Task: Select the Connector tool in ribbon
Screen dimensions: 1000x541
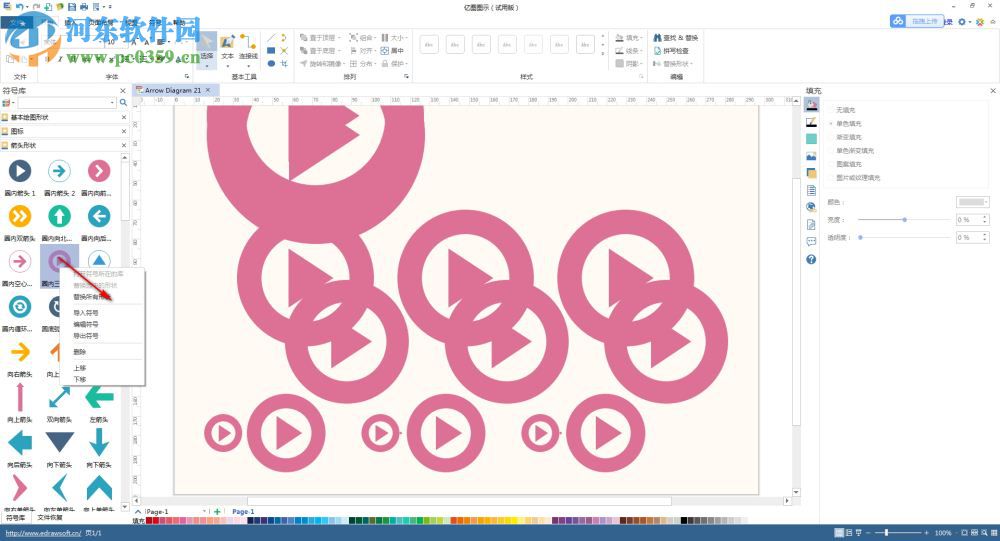Action: pyautogui.click(x=247, y=48)
